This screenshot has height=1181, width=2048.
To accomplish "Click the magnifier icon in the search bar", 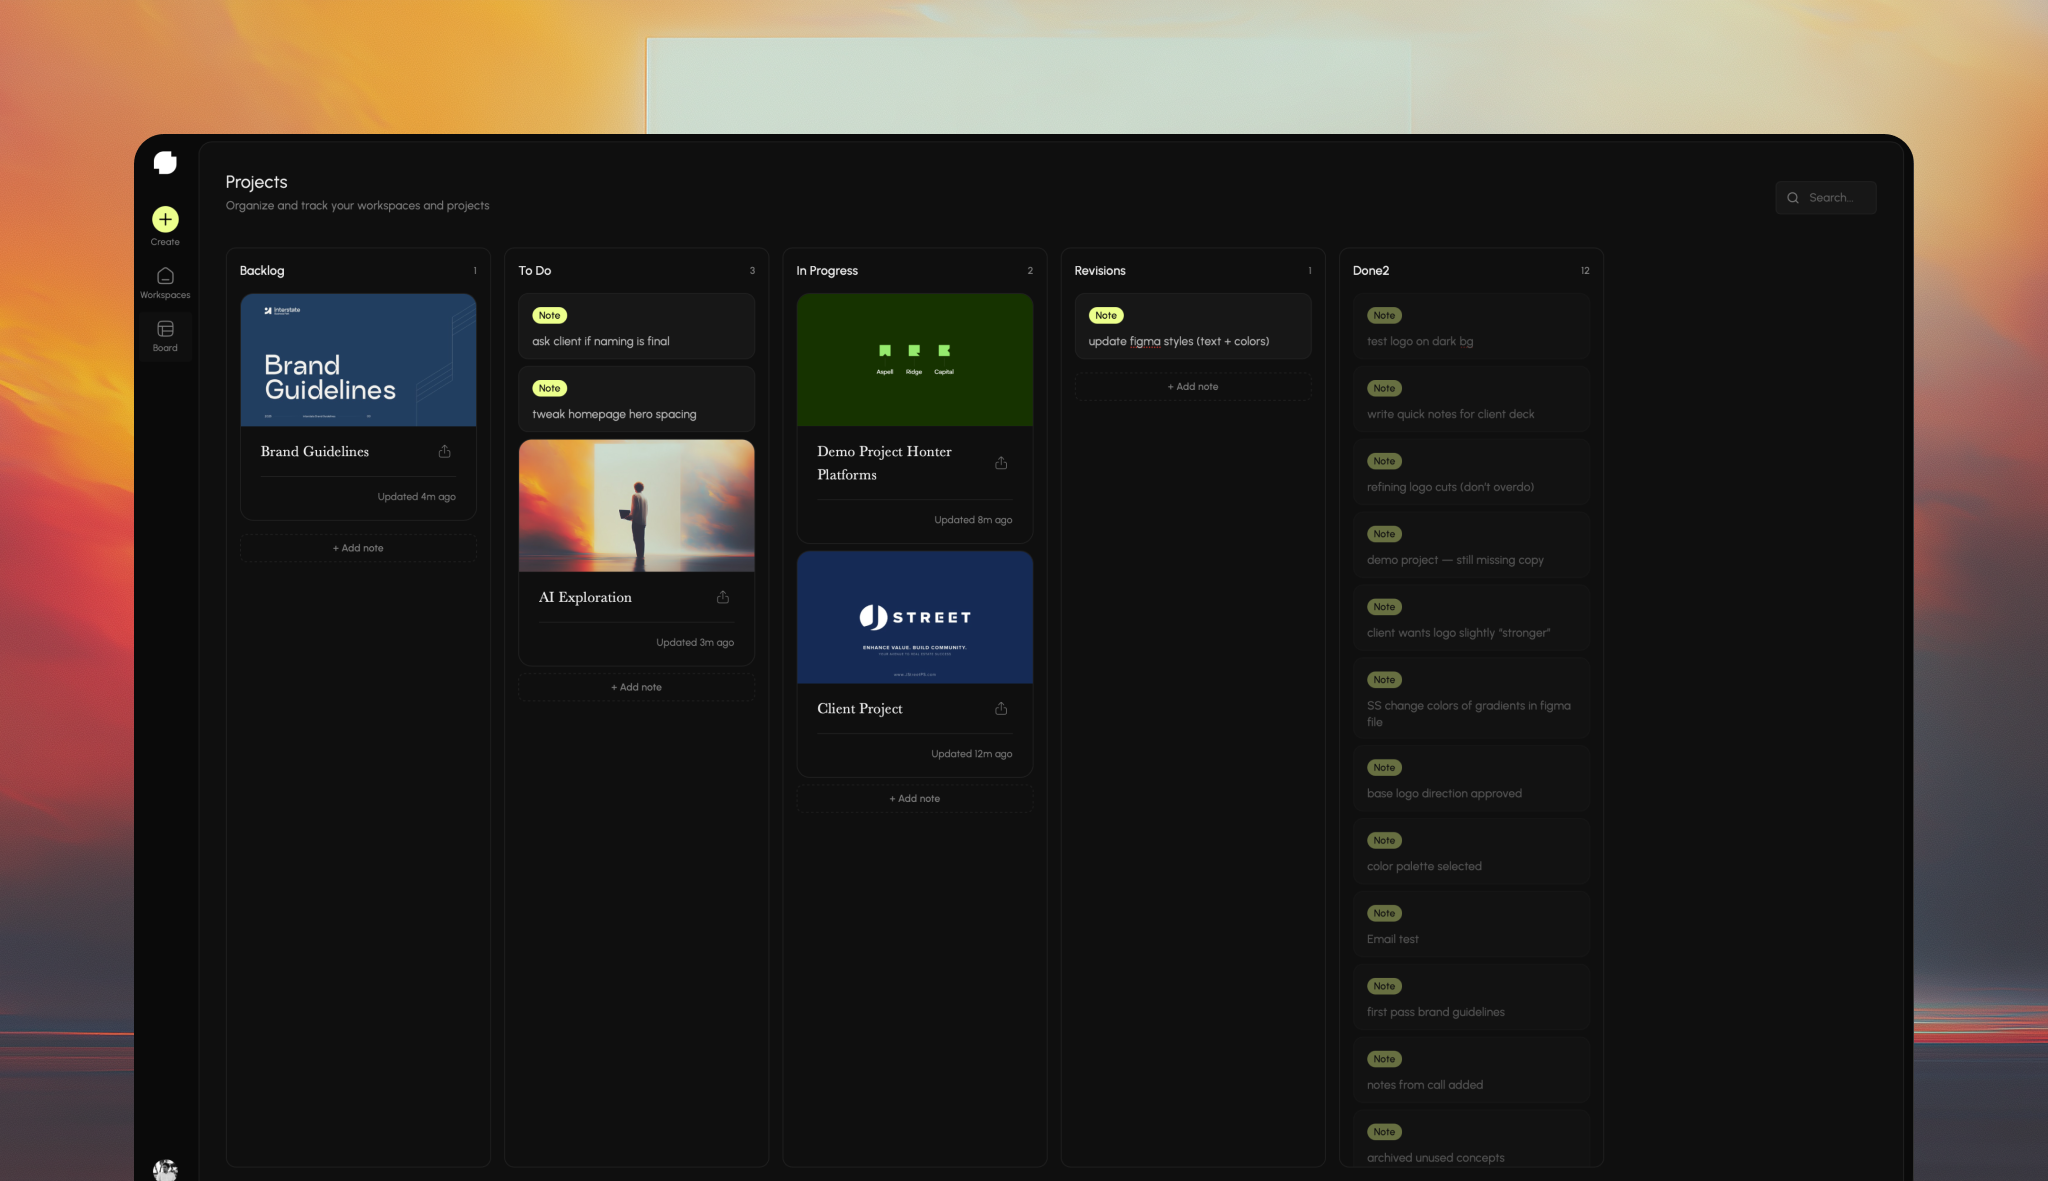I will 1793,197.
